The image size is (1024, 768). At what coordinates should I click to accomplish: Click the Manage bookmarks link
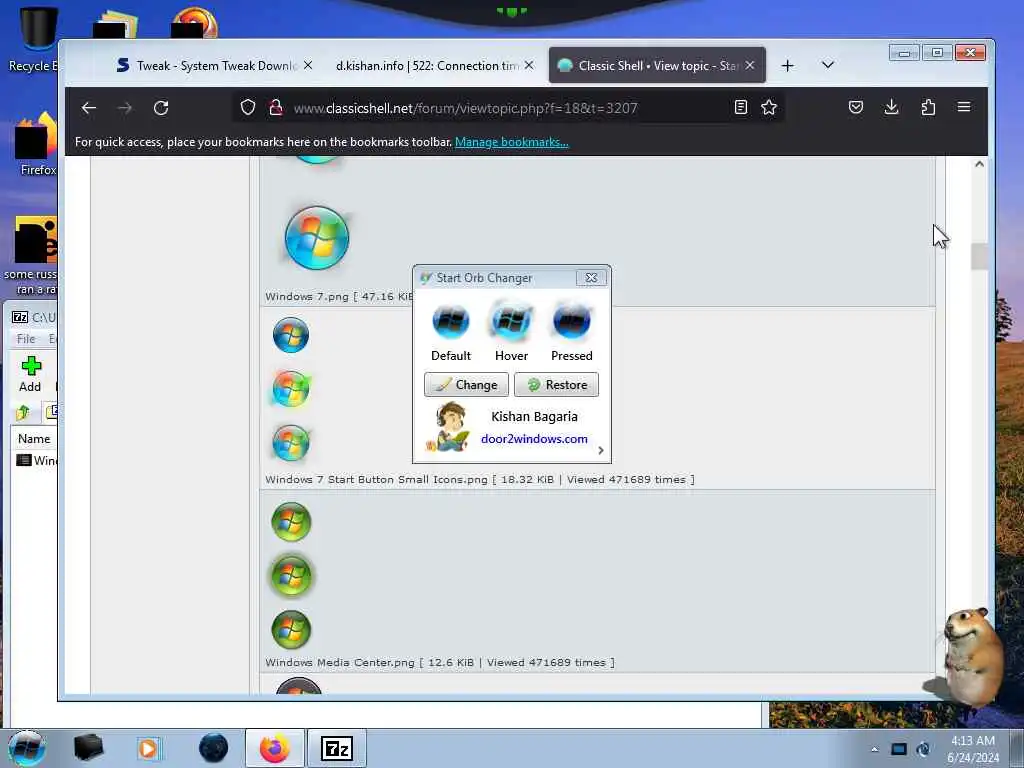pos(511,142)
